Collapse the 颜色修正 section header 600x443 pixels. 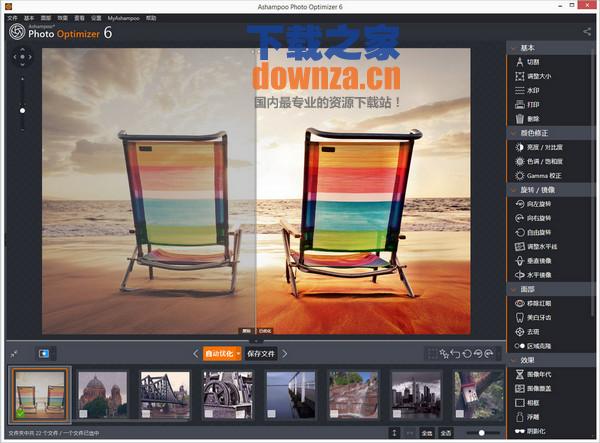tap(549, 133)
